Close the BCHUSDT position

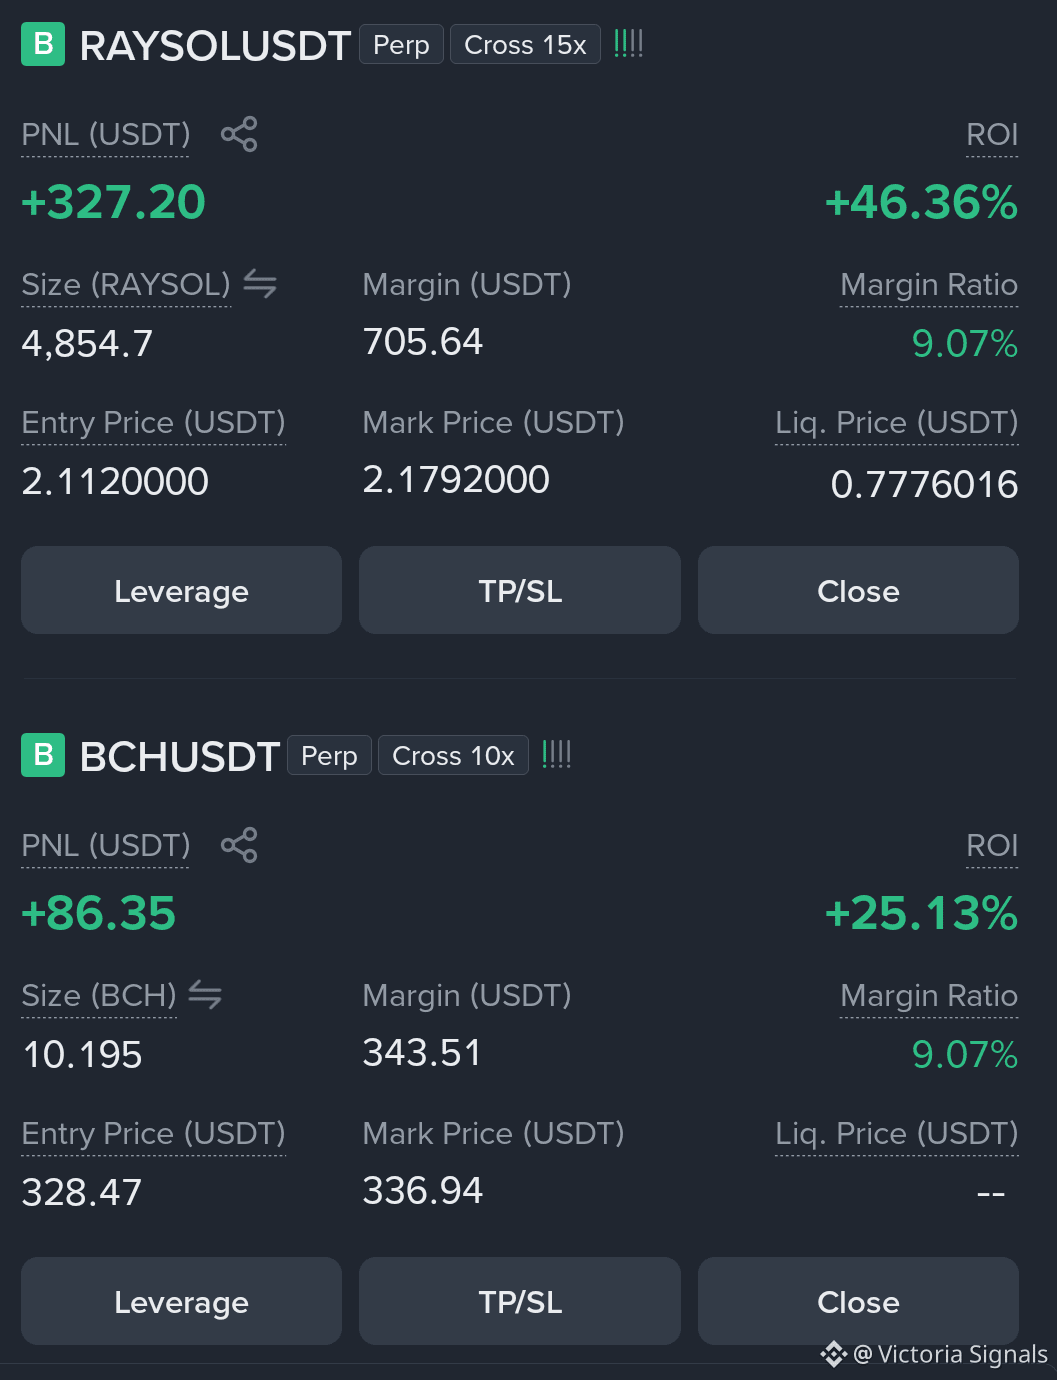tap(858, 1301)
